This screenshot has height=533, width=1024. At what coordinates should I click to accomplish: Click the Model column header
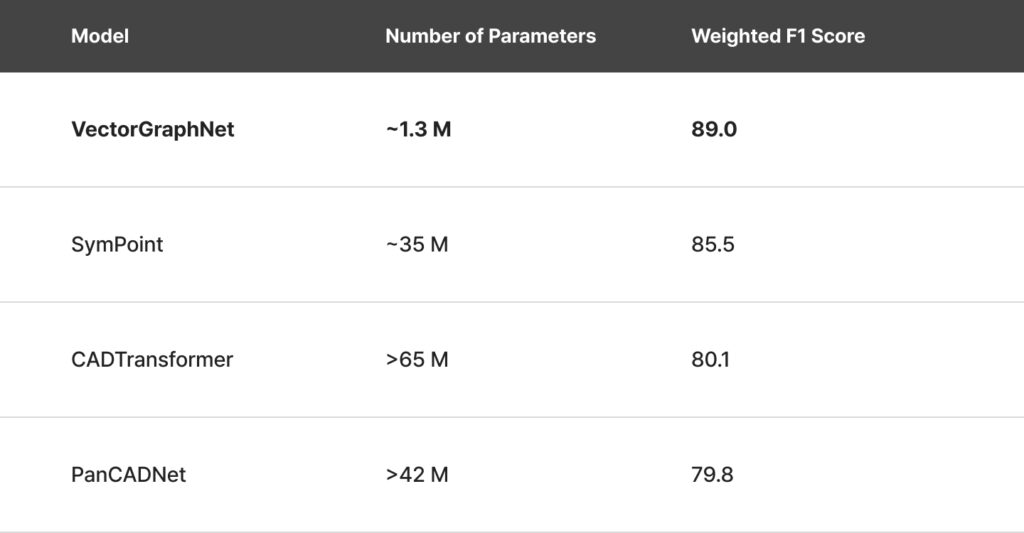click(x=100, y=36)
